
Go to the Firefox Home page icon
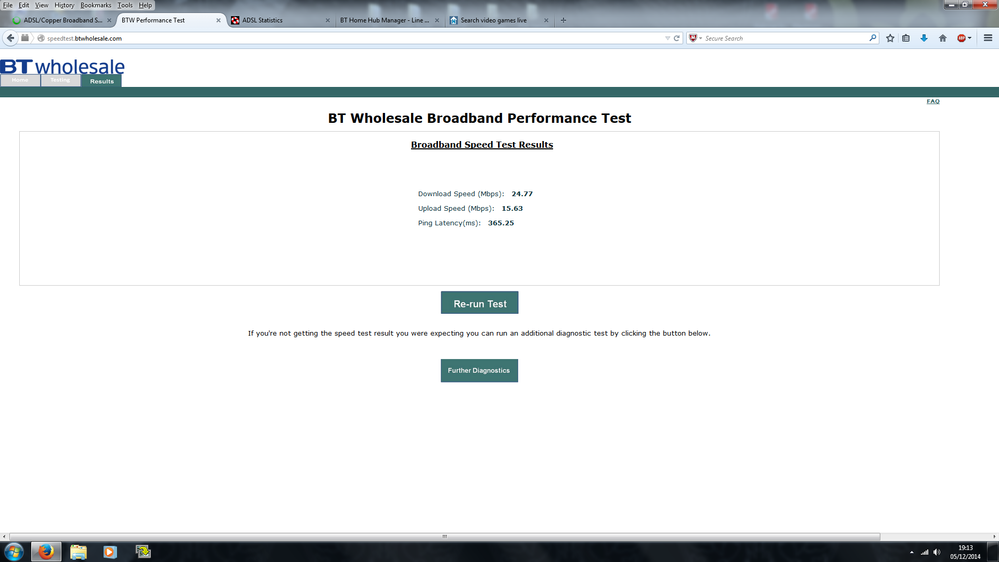pos(942,38)
